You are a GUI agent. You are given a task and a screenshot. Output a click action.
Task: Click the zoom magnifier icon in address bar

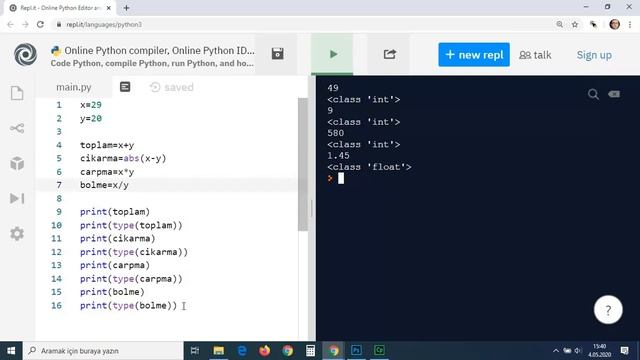[560, 24]
